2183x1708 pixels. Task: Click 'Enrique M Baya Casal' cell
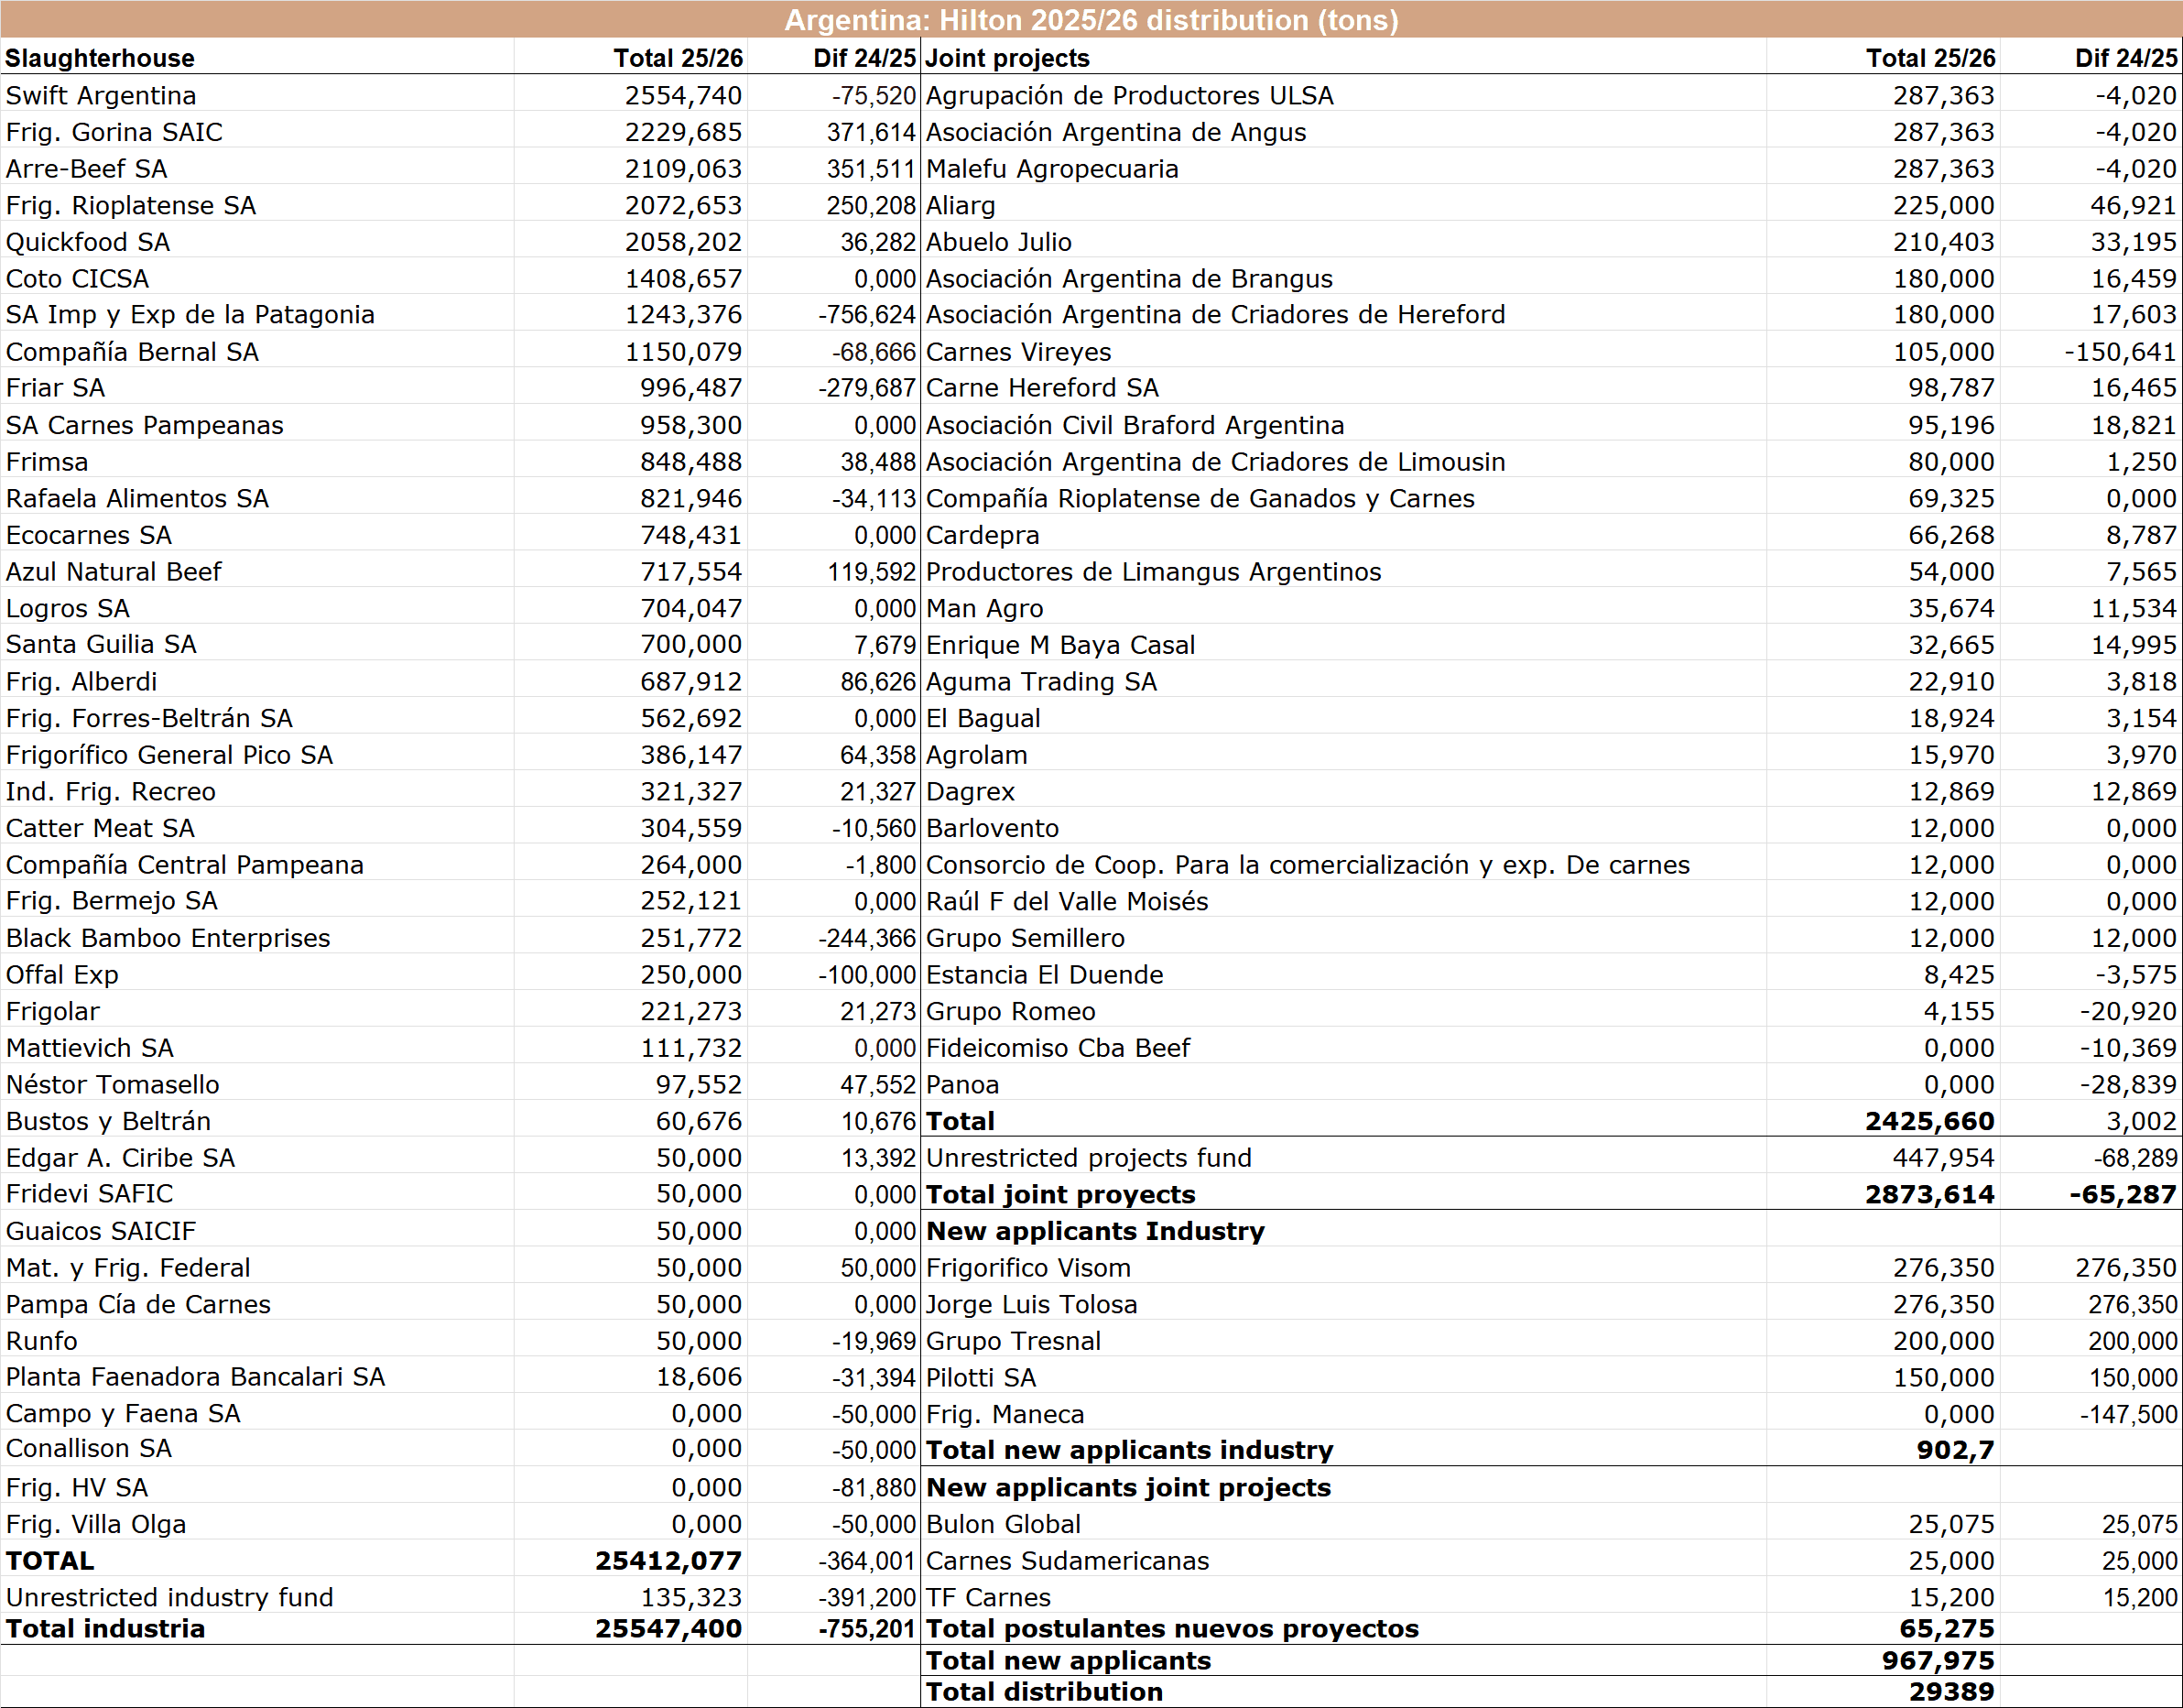[1061, 645]
